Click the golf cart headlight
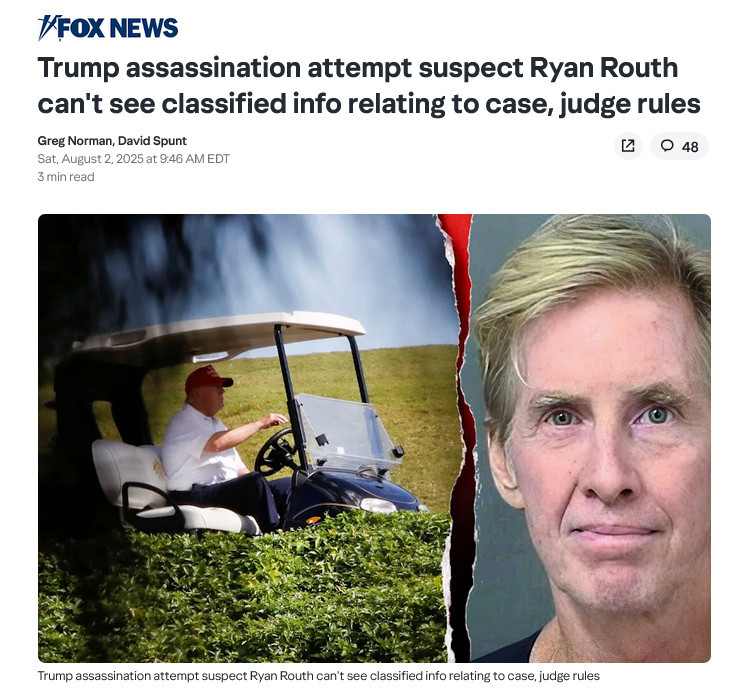 pyautogui.click(x=378, y=506)
